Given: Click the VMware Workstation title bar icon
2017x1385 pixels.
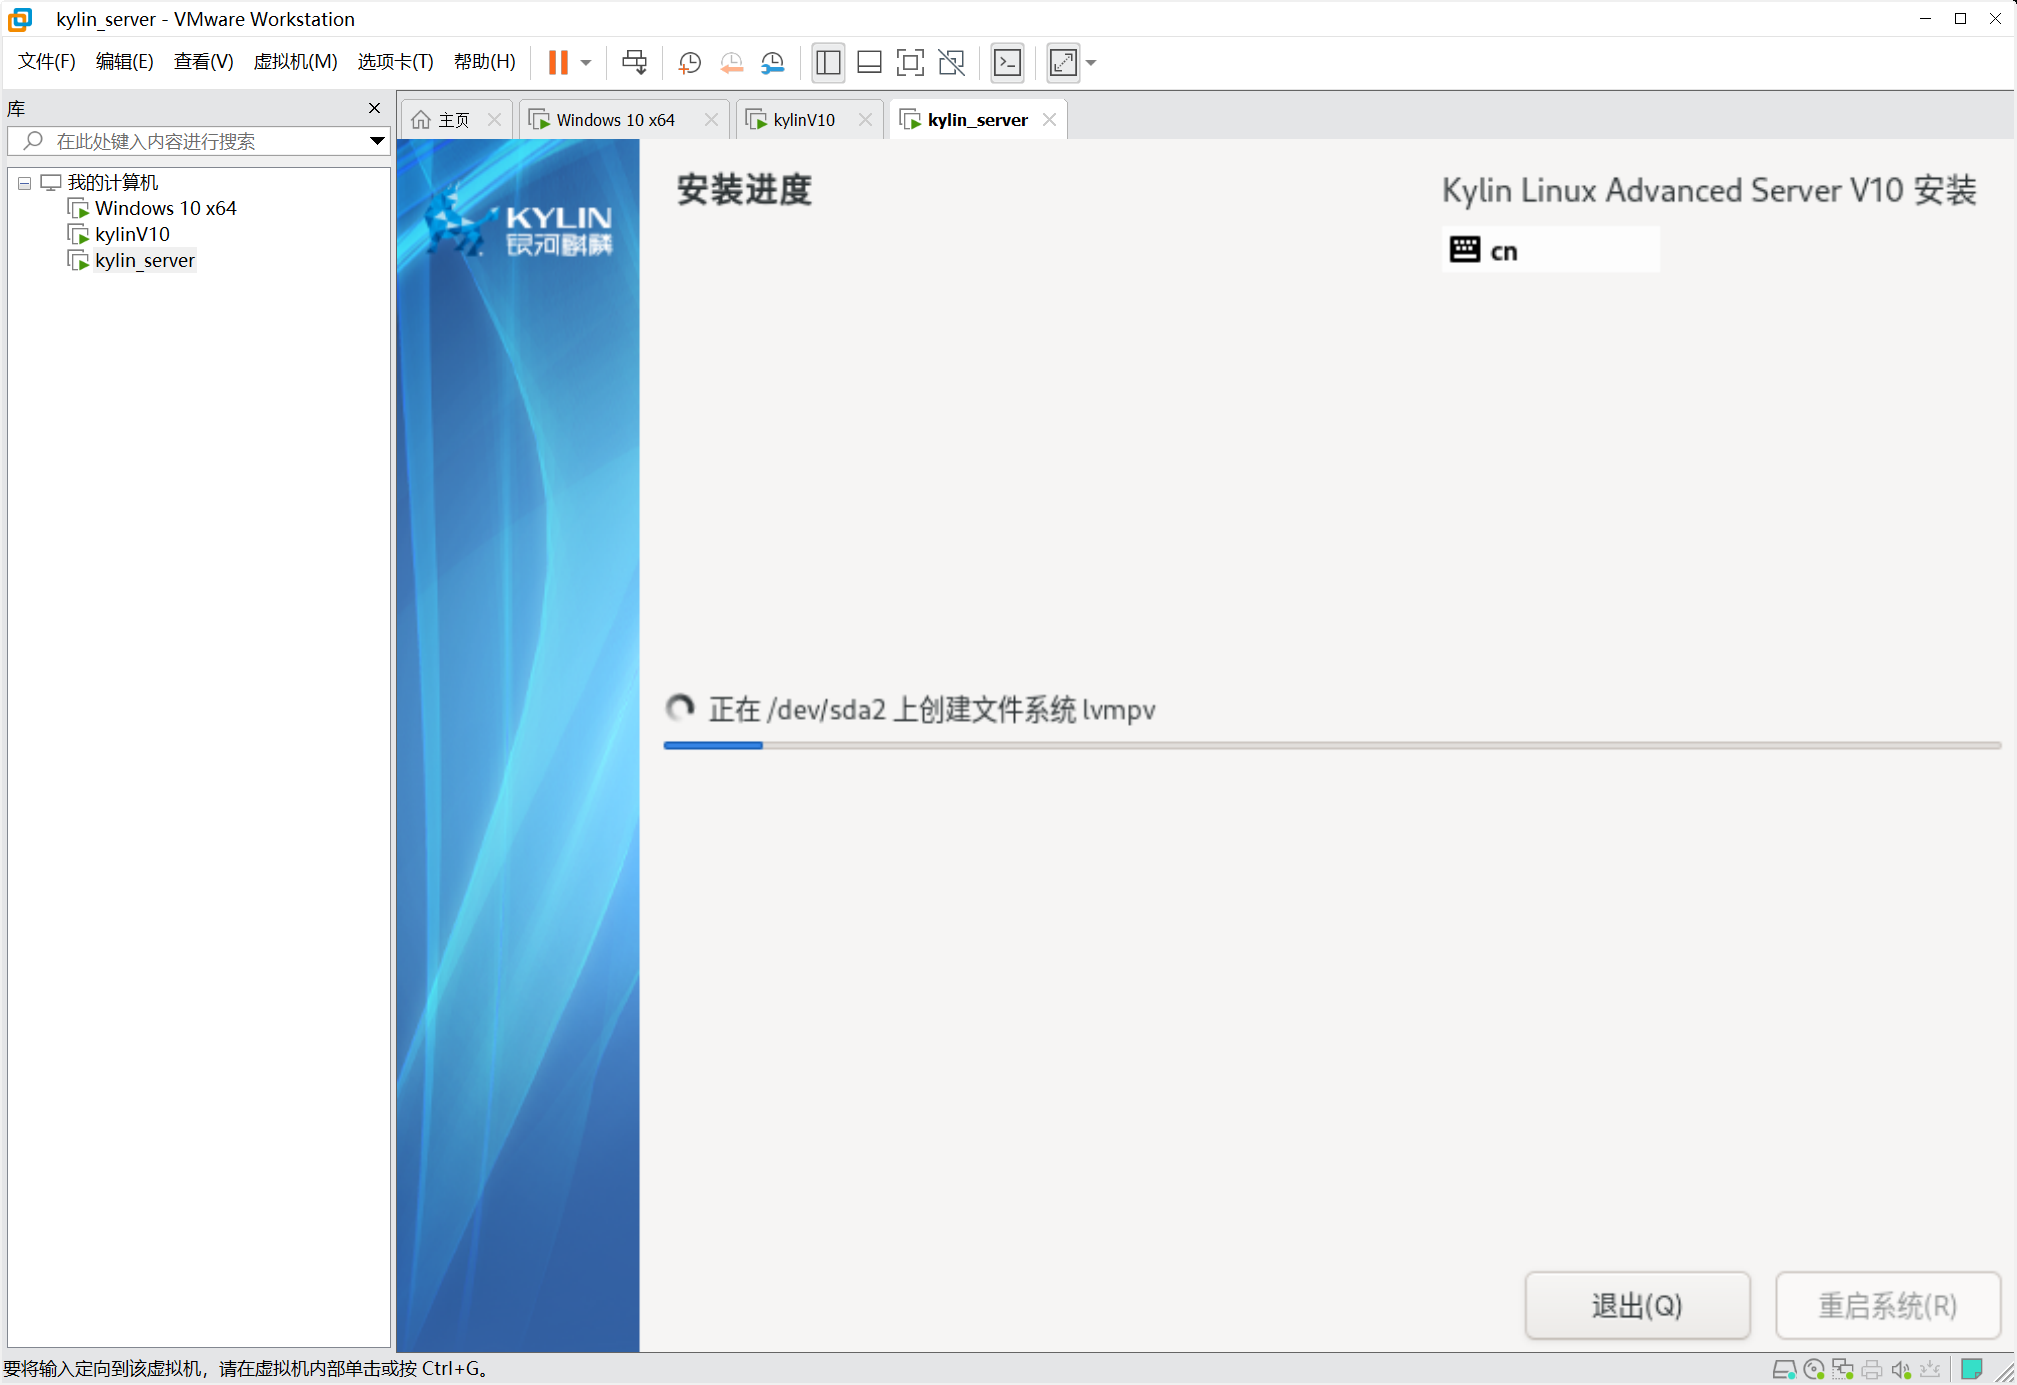Looking at the screenshot, I should pyautogui.click(x=20, y=19).
